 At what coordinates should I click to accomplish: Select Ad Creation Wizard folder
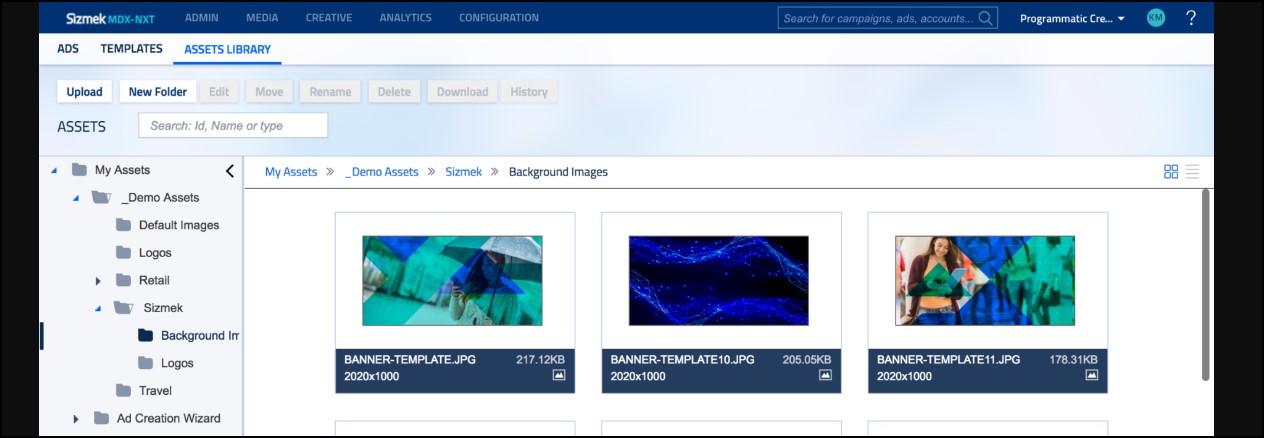click(x=169, y=418)
